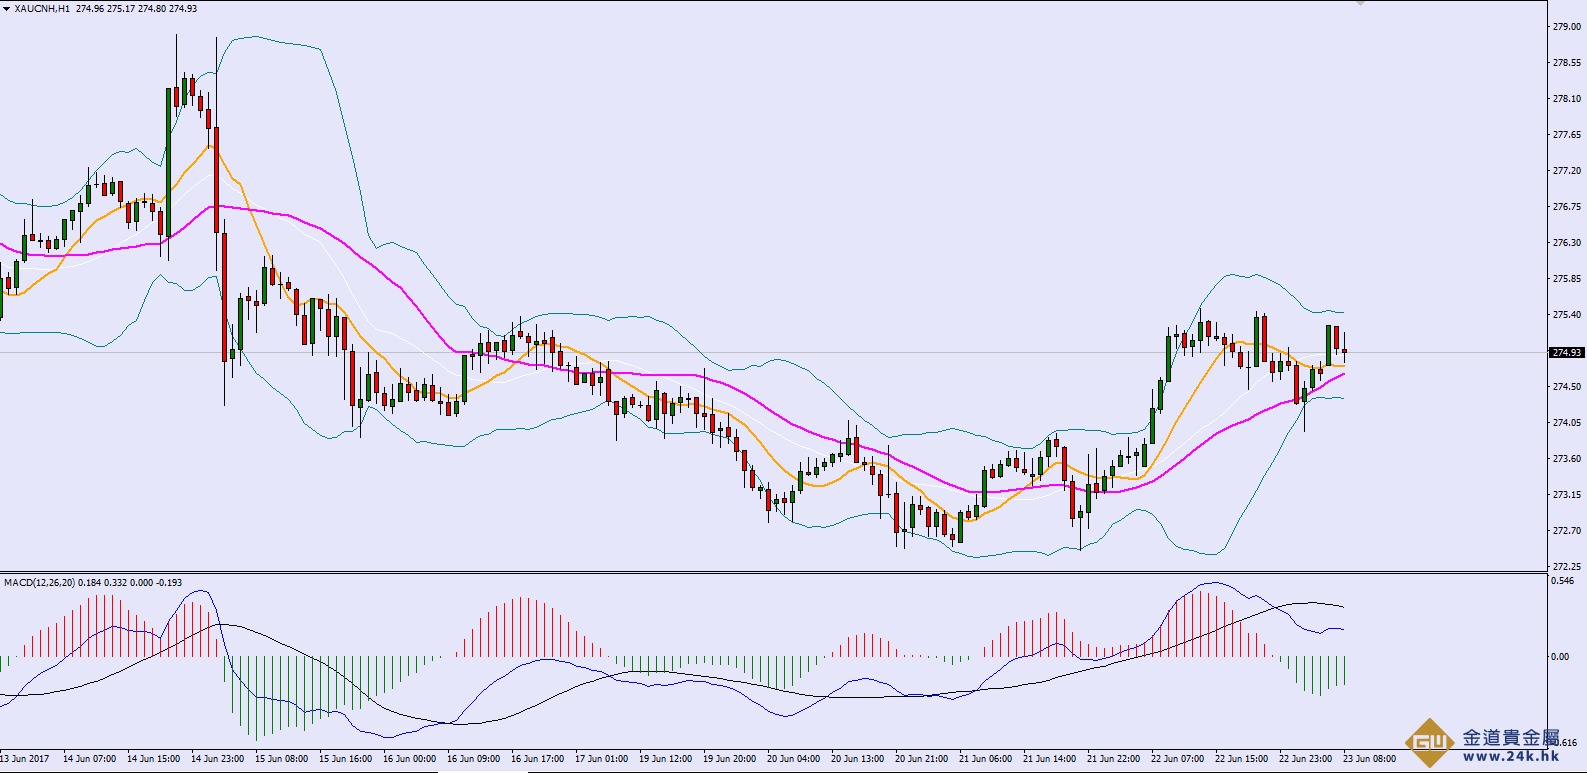Image resolution: width=1587 pixels, height=773 pixels.
Task: Click the 21 Jun 06:00 time label
Action: (985, 759)
